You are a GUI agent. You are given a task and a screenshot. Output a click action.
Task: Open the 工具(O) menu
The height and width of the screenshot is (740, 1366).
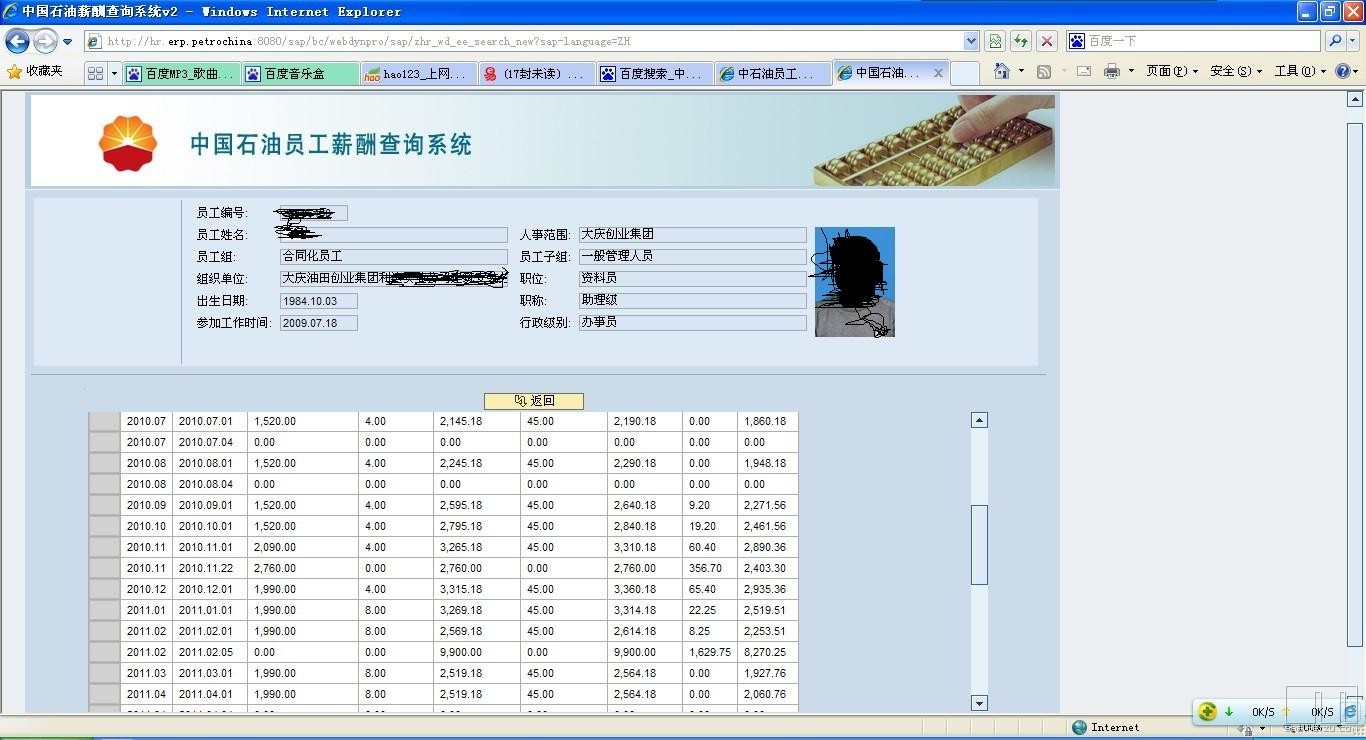point(1301,71)
